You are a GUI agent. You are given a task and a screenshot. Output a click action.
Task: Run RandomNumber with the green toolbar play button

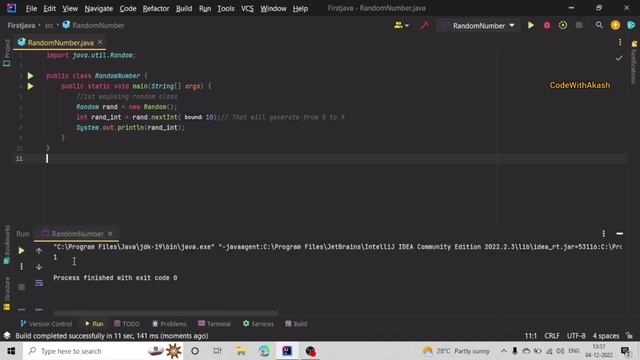point(531,25)
